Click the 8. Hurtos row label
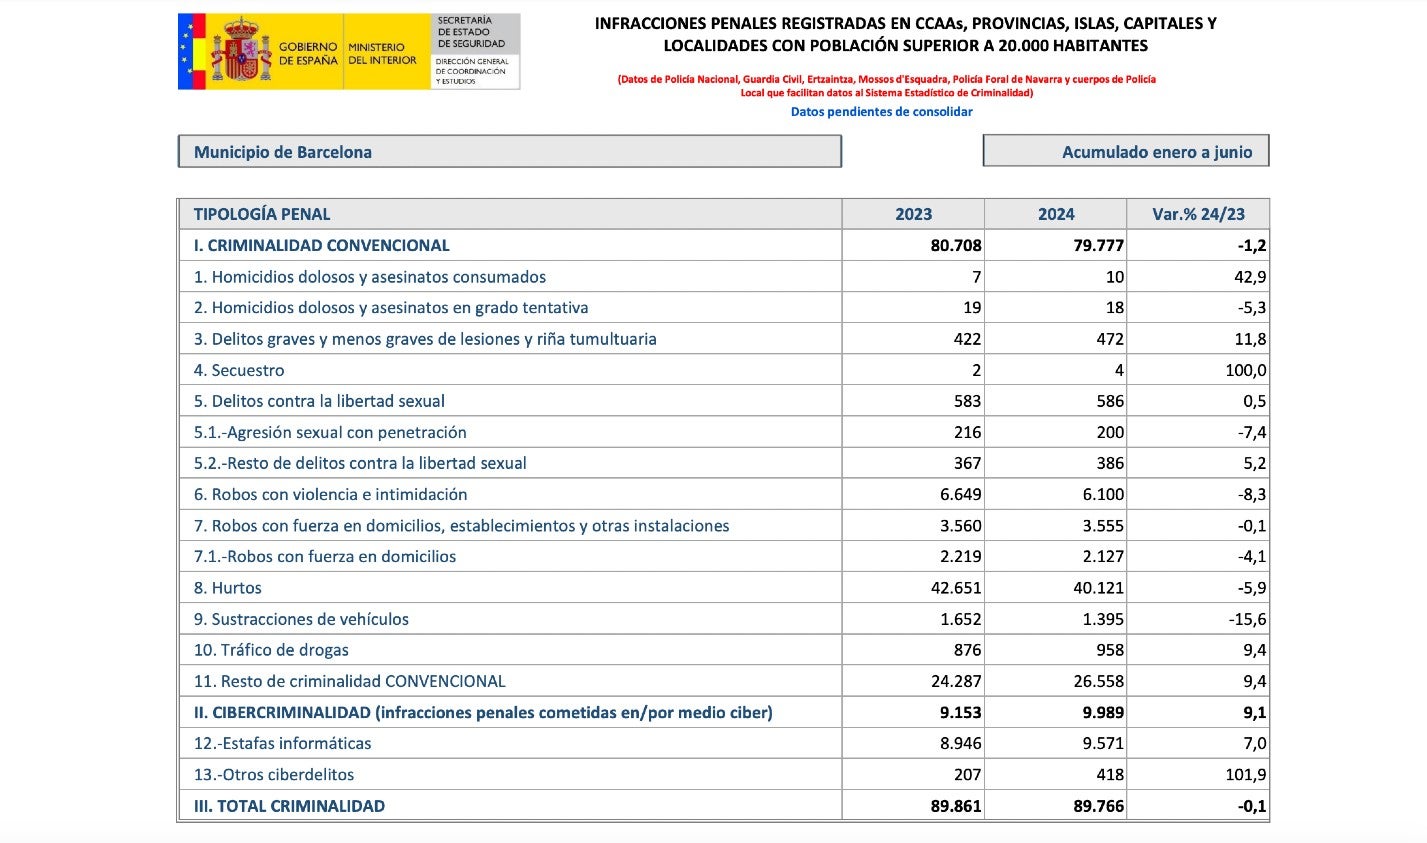The width and height of the screenshot is (1427, 843). pos(228,588)
